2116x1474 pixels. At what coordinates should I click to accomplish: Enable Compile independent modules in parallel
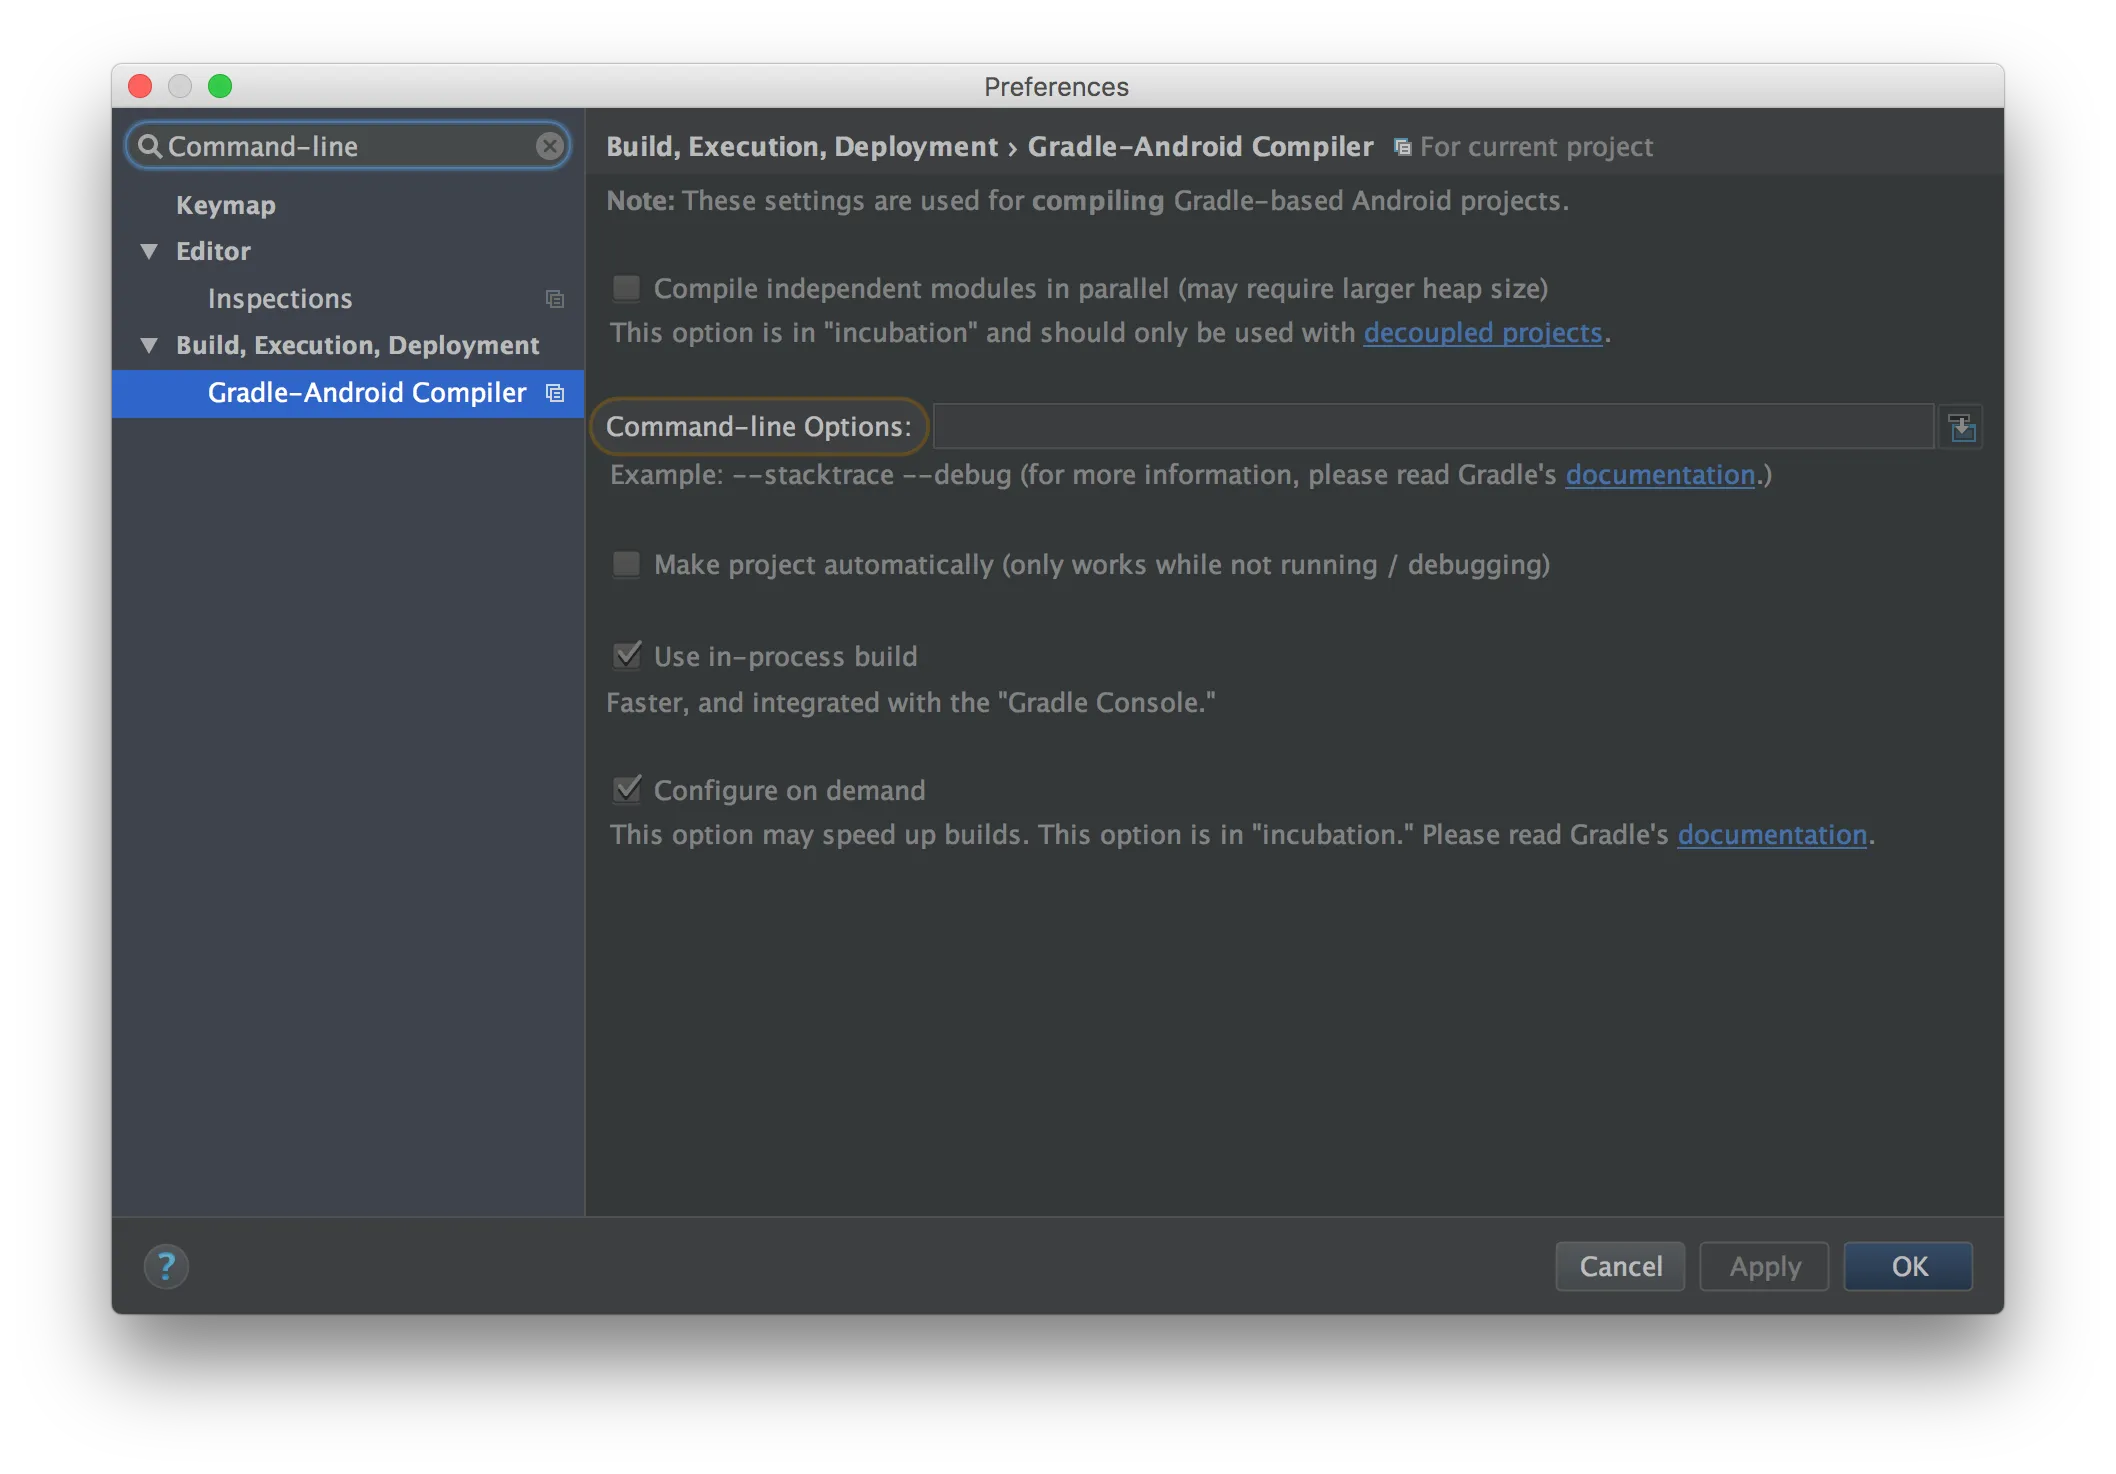(627, 289)
